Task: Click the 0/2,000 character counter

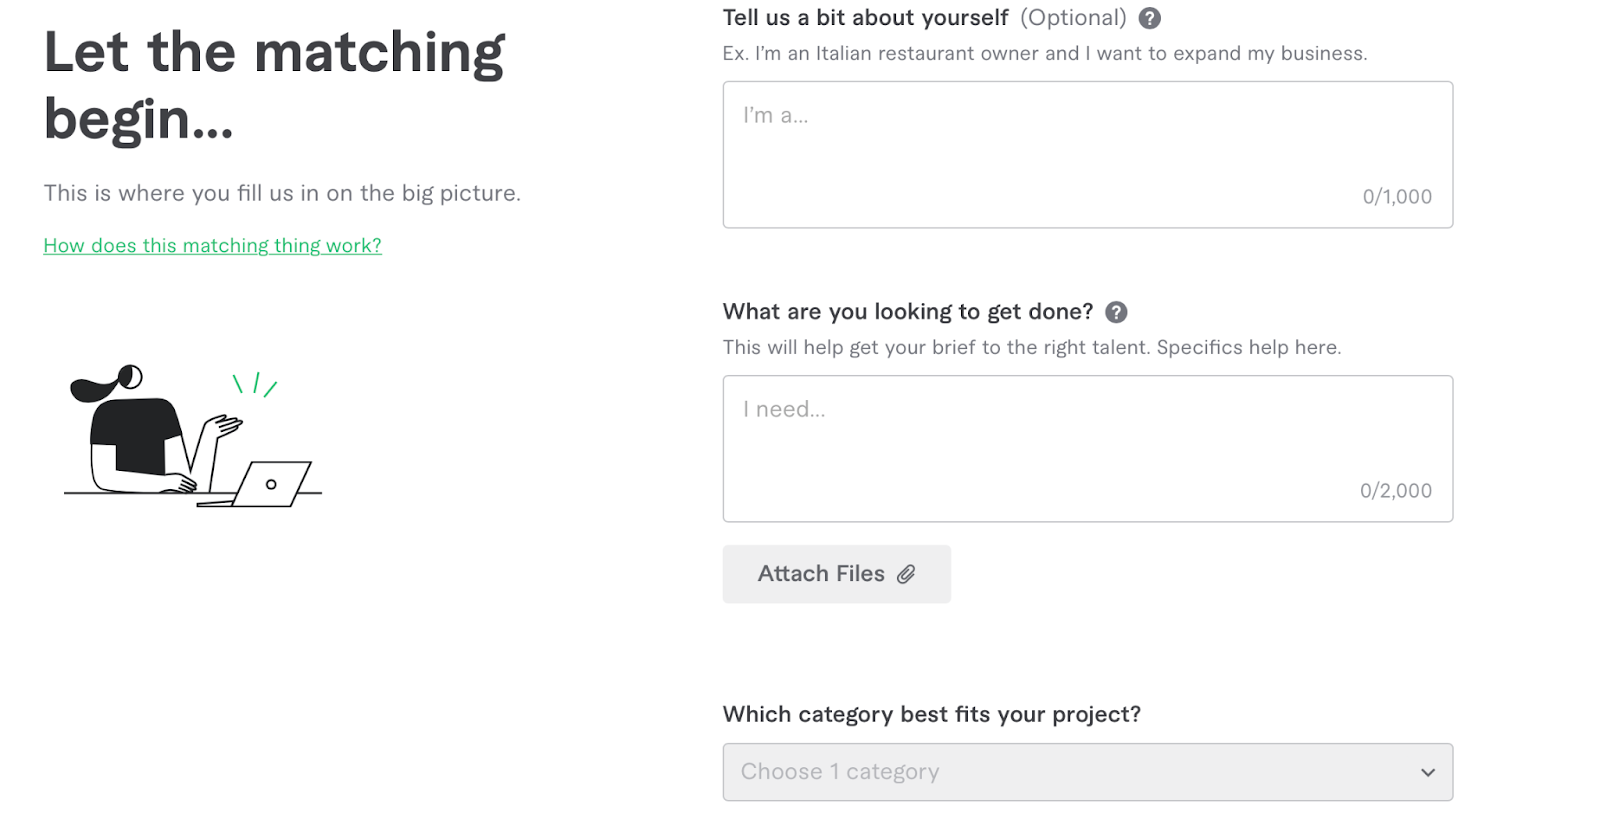Action: (1395, 491)
